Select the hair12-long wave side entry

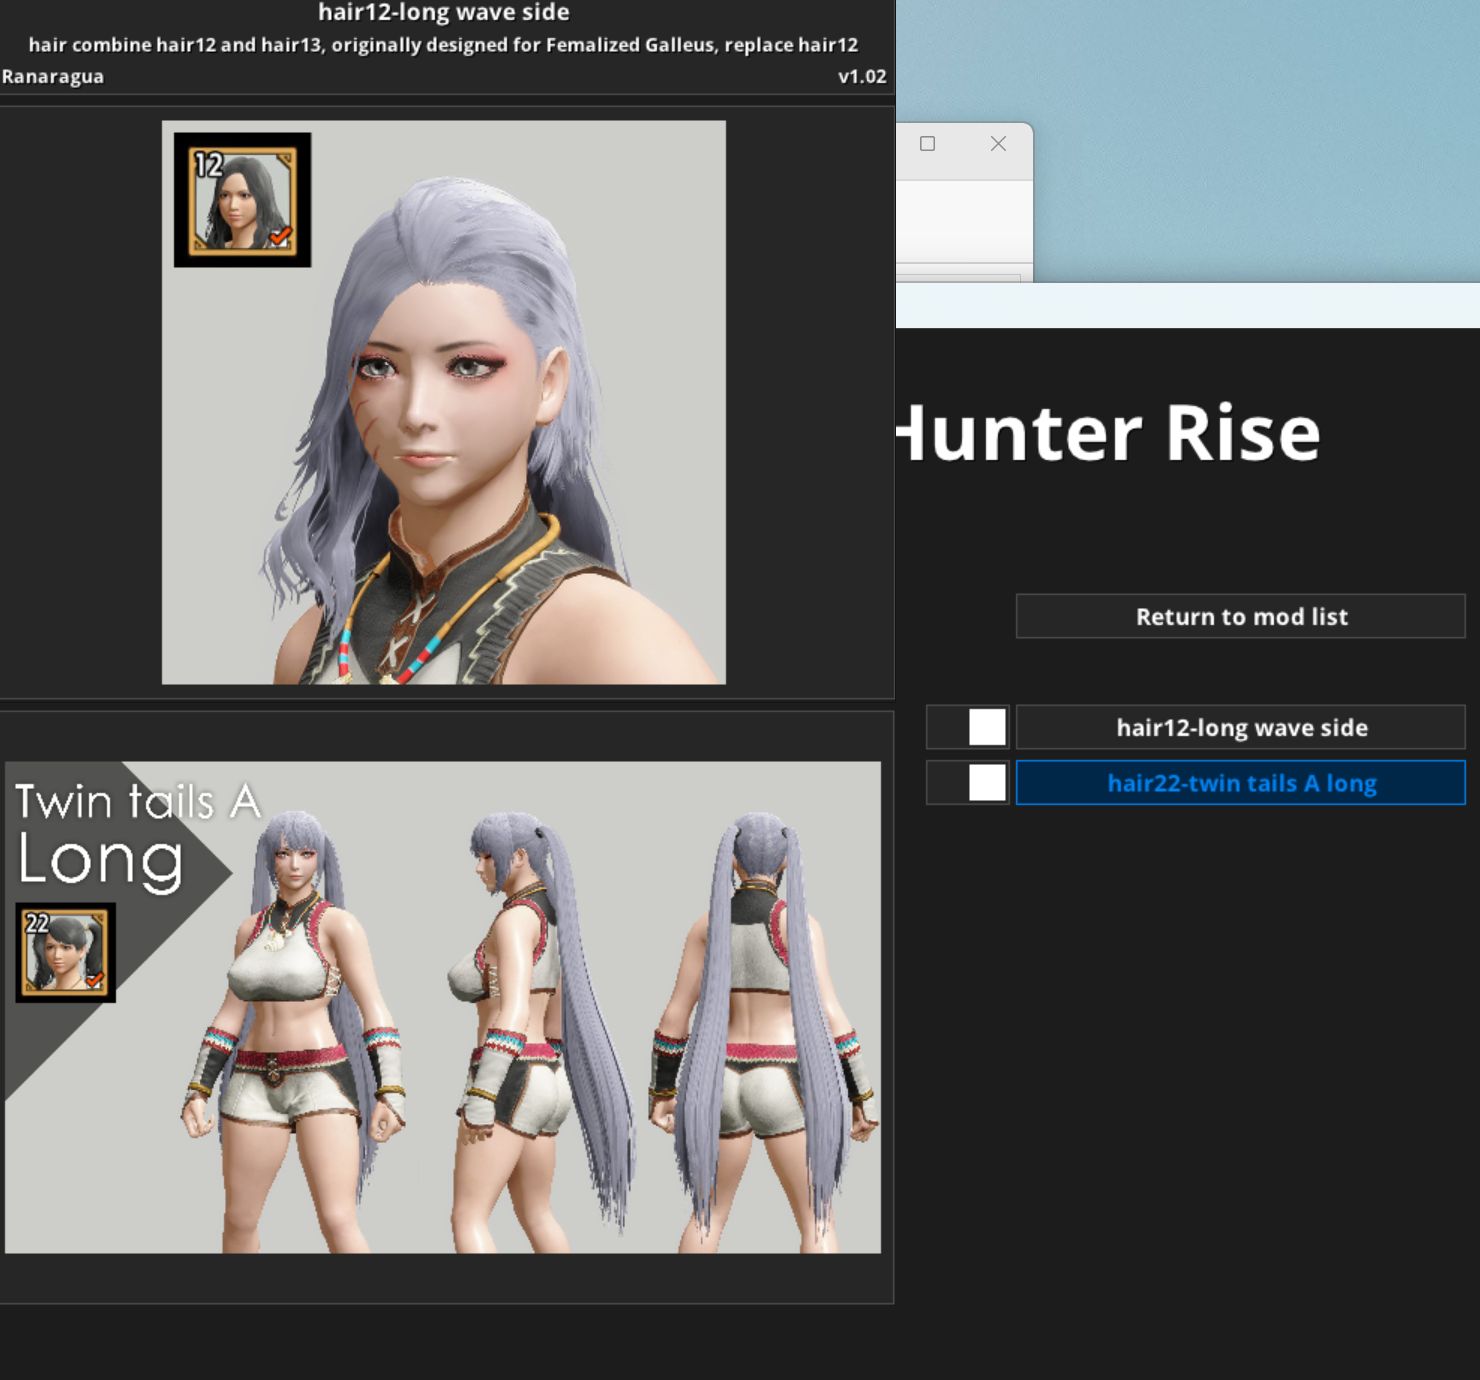click(x=1240, y=727)
